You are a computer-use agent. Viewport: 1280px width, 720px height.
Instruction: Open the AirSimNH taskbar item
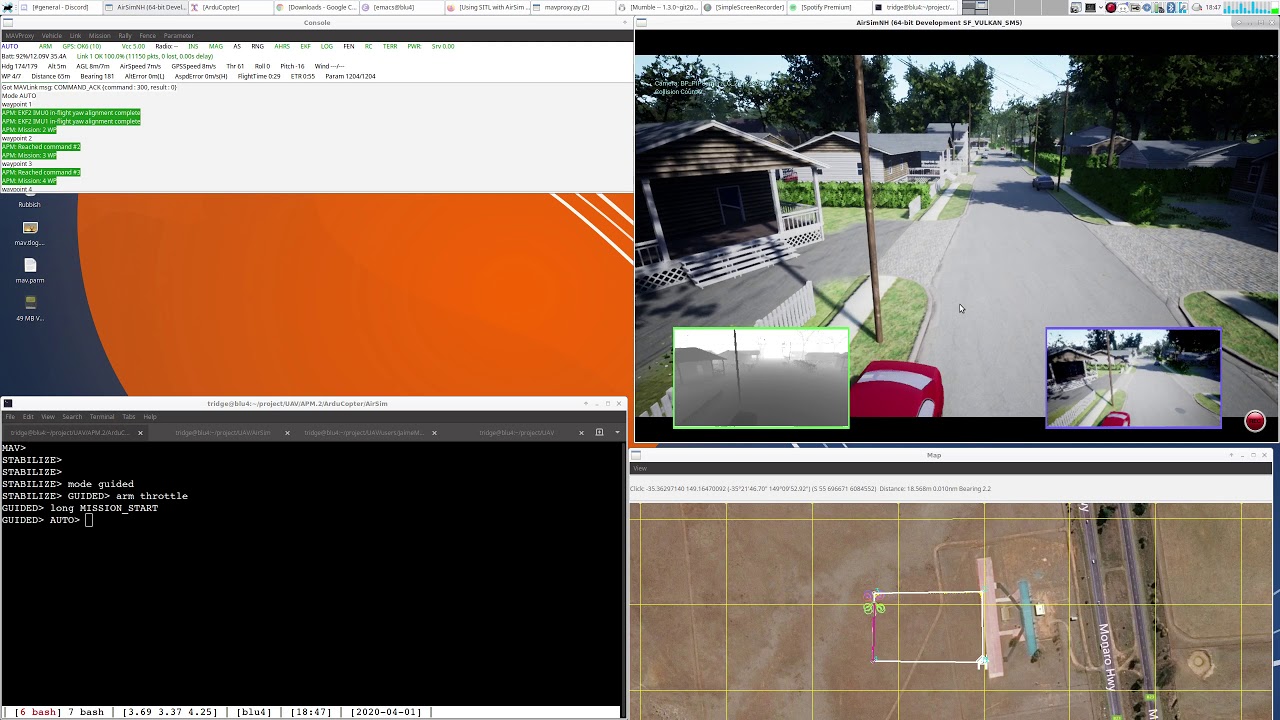(146, 7)
